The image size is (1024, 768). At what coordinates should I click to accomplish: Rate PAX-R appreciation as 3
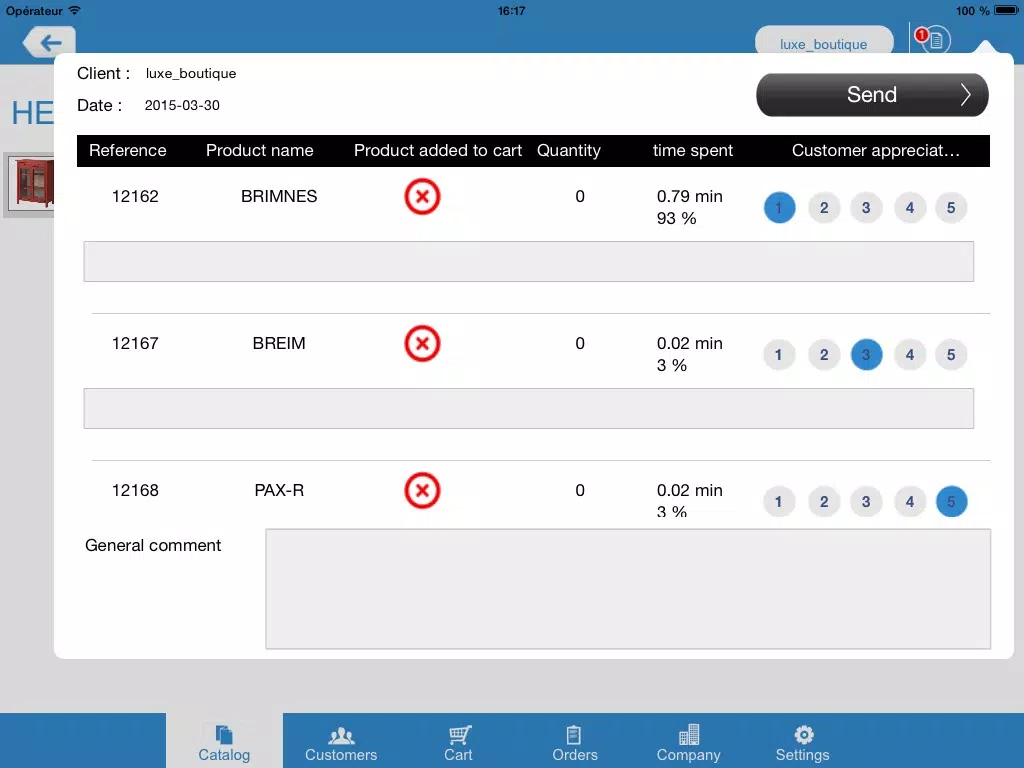tap(866, 502)
